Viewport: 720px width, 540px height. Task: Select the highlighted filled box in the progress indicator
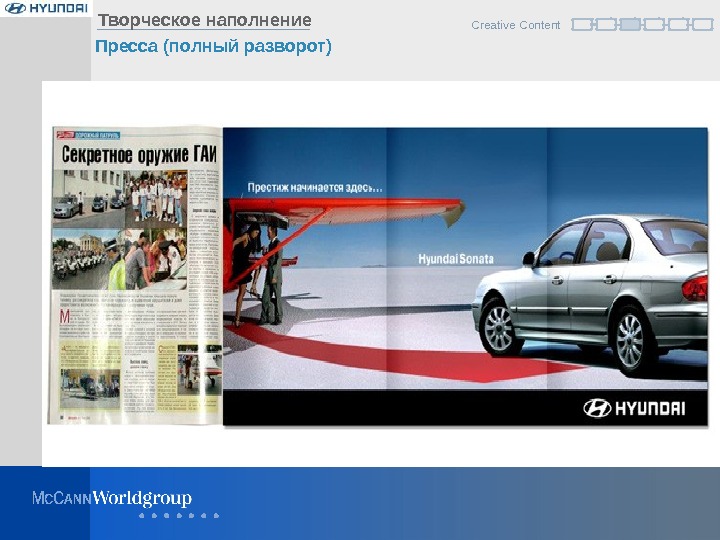(630, 24)
